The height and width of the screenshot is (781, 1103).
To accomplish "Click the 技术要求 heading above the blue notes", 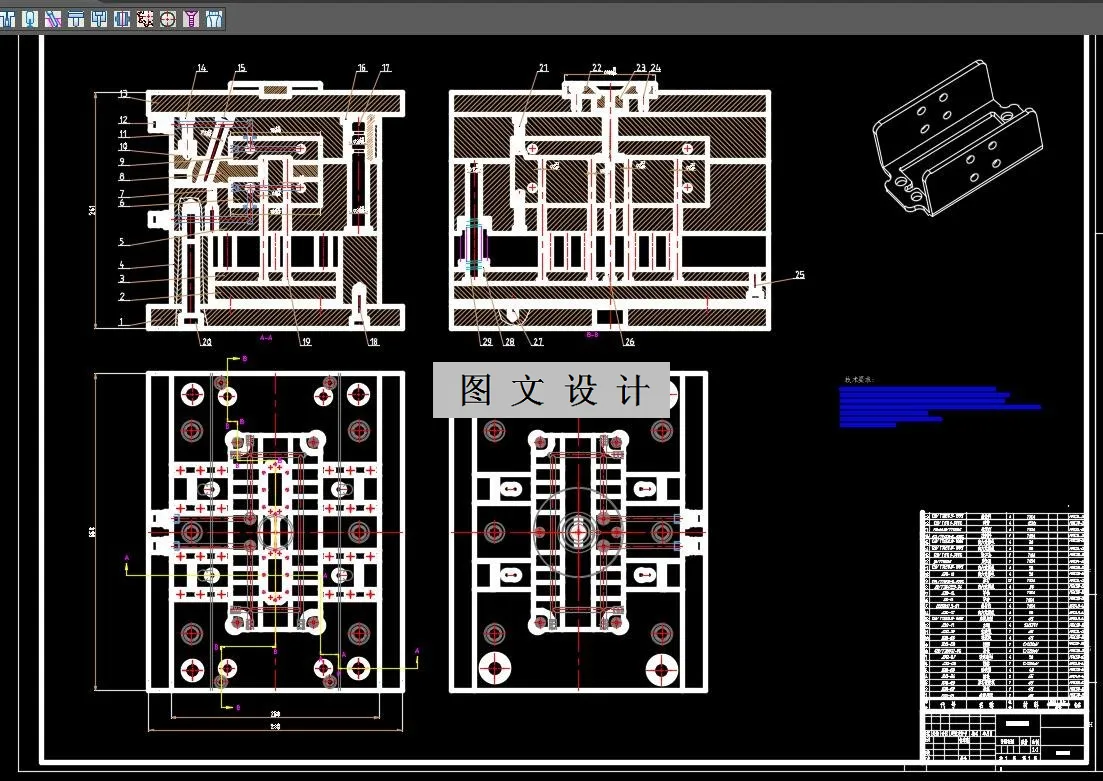I will tap(858, 380).
